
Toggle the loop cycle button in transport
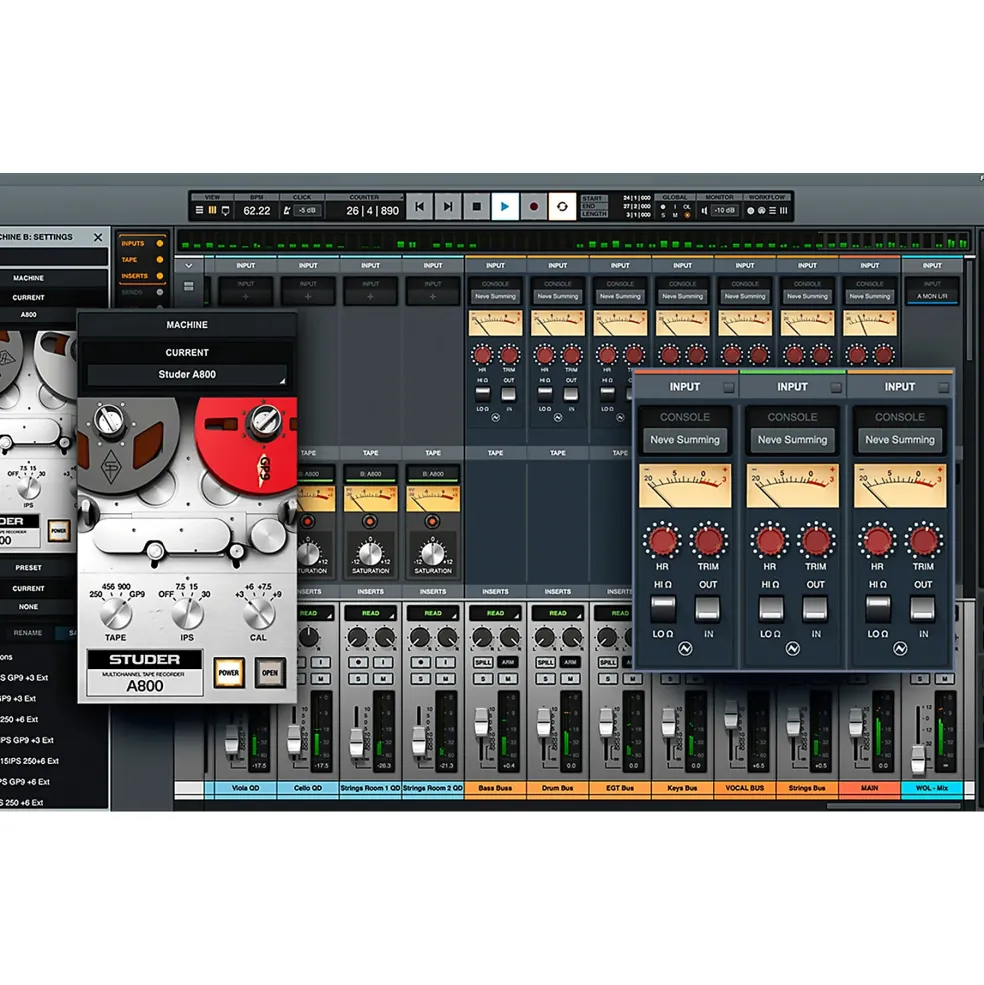(x=562, y=207)
